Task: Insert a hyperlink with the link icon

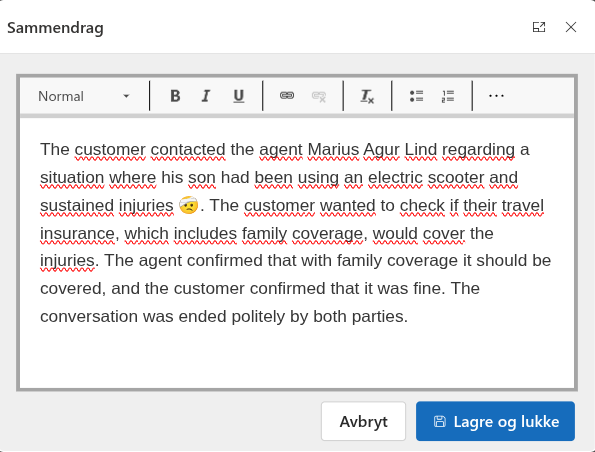Action: click(x=287, y=96)
